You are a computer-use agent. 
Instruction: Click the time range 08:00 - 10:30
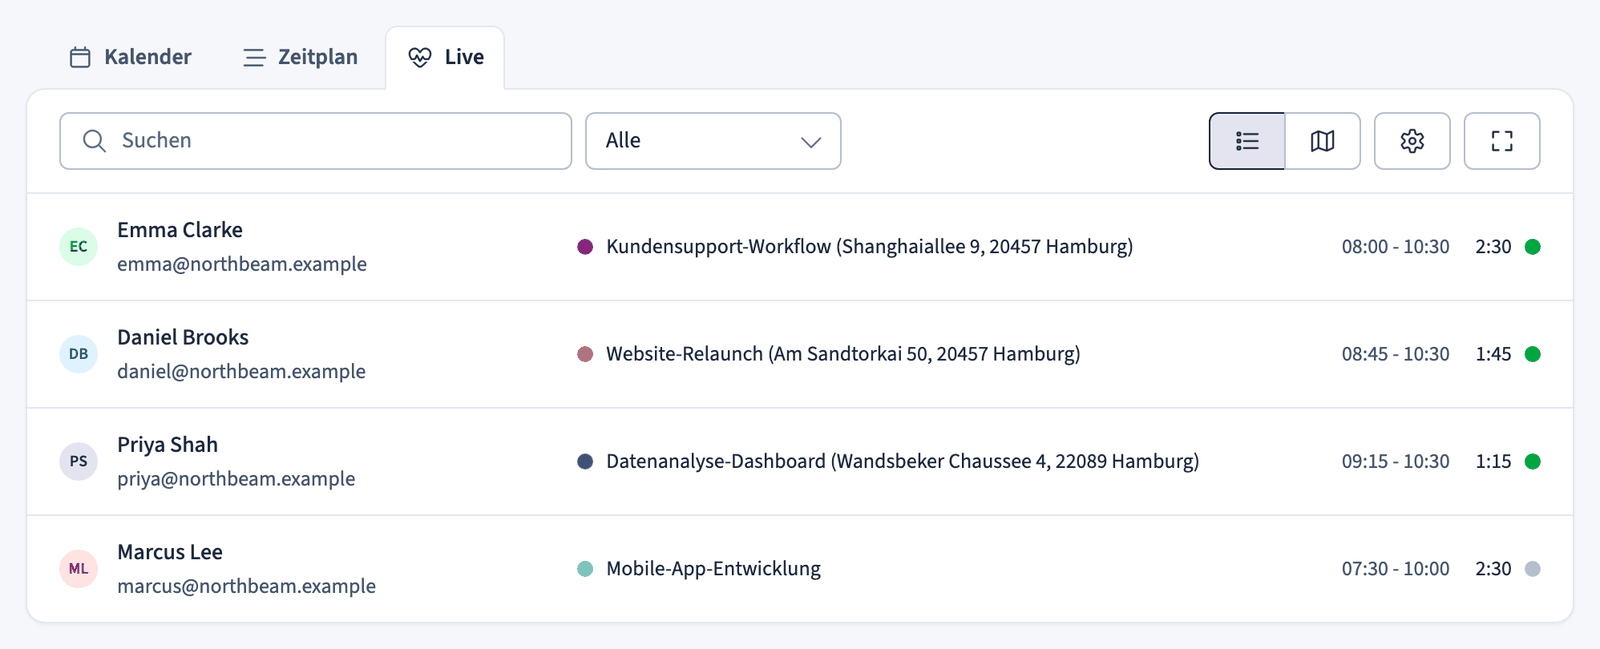click(1395, 247)
